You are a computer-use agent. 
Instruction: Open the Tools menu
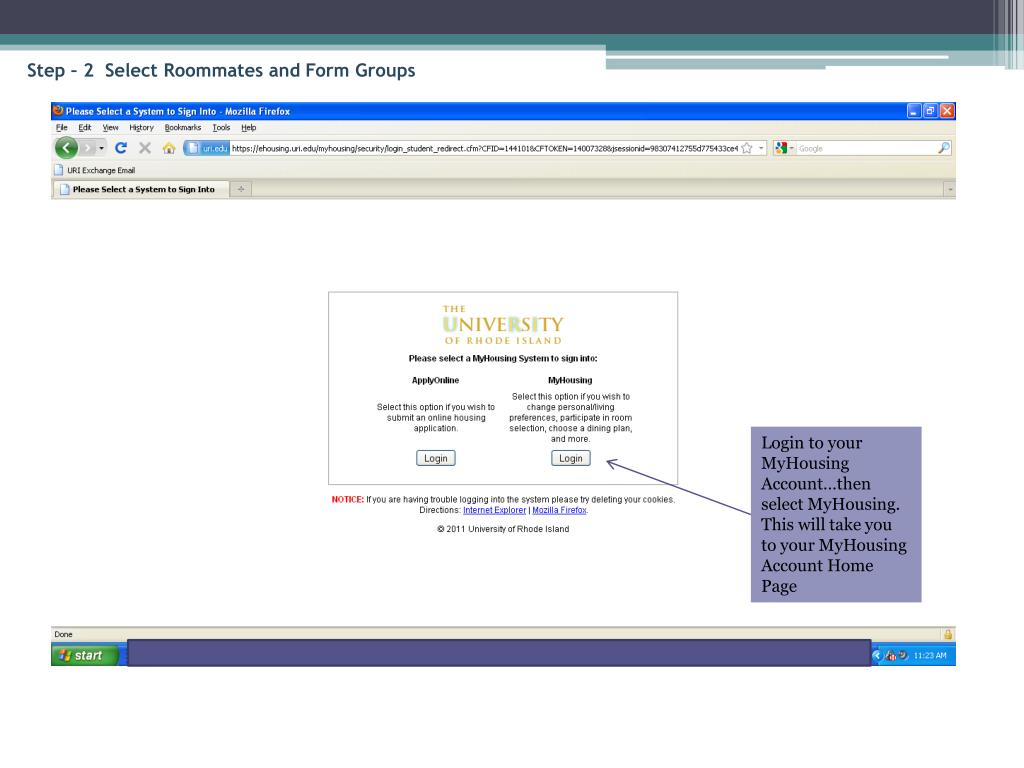click(x=221, y=128)
